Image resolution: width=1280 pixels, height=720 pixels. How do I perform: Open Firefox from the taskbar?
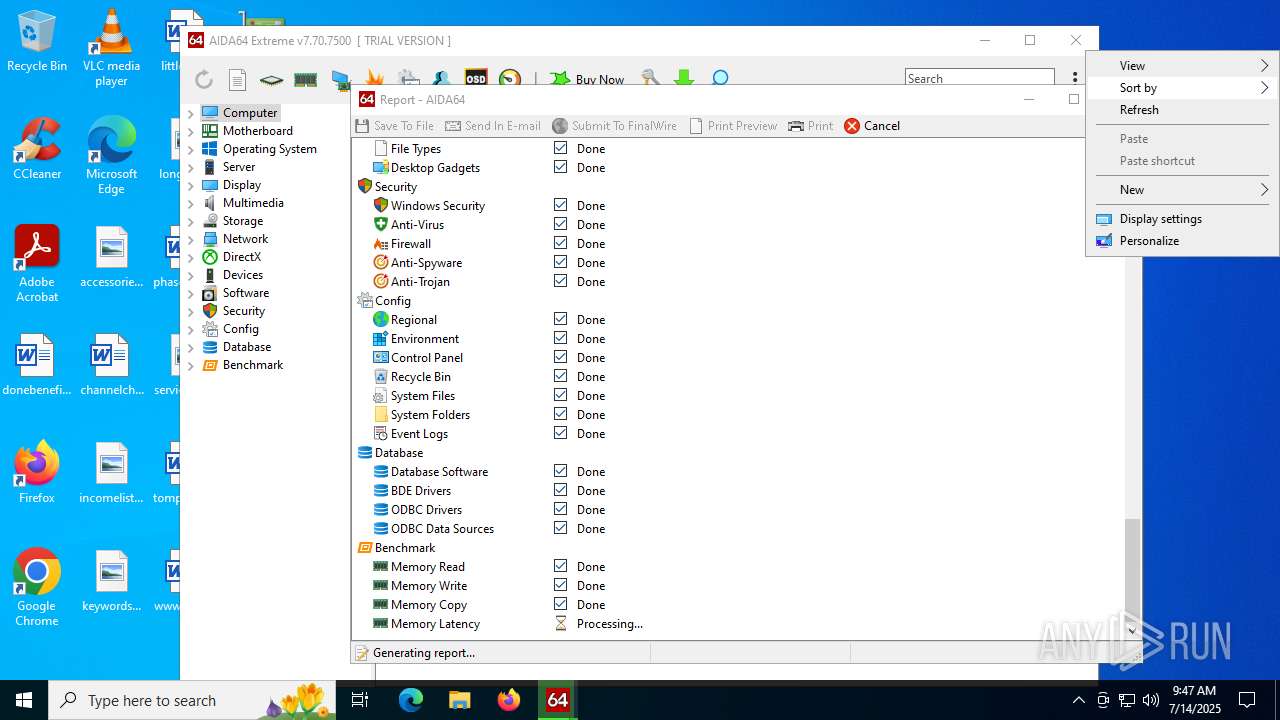(x=509, y=700)
